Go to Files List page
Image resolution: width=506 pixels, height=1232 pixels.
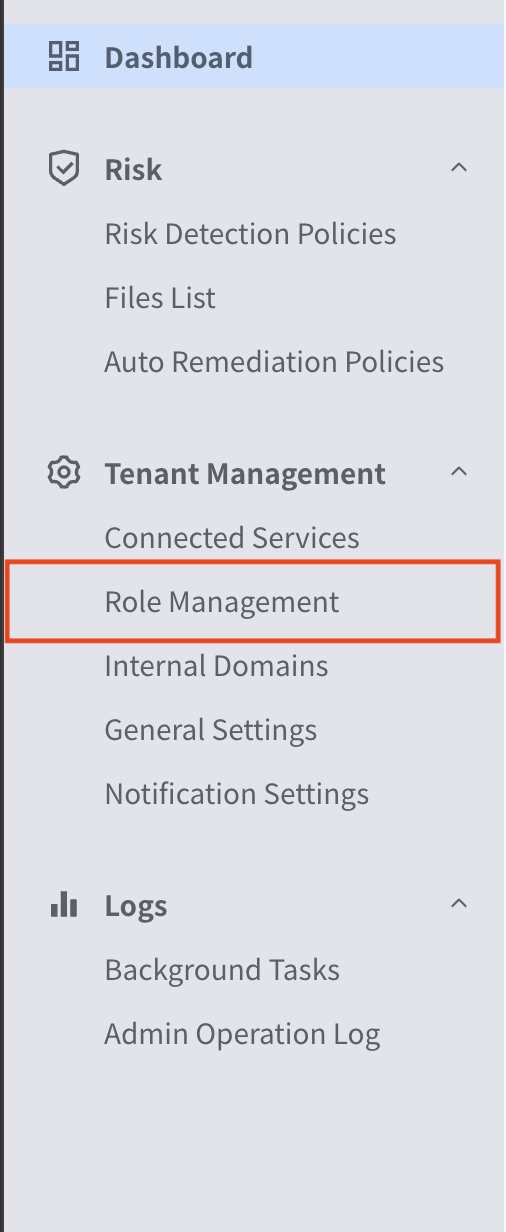160,298
